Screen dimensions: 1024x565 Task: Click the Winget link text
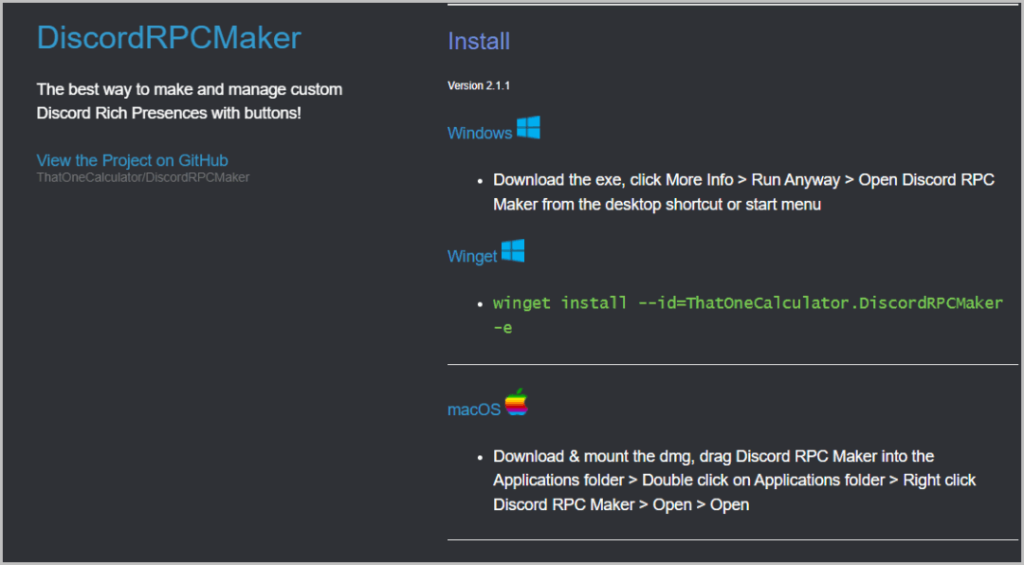[x=472, y=256]
